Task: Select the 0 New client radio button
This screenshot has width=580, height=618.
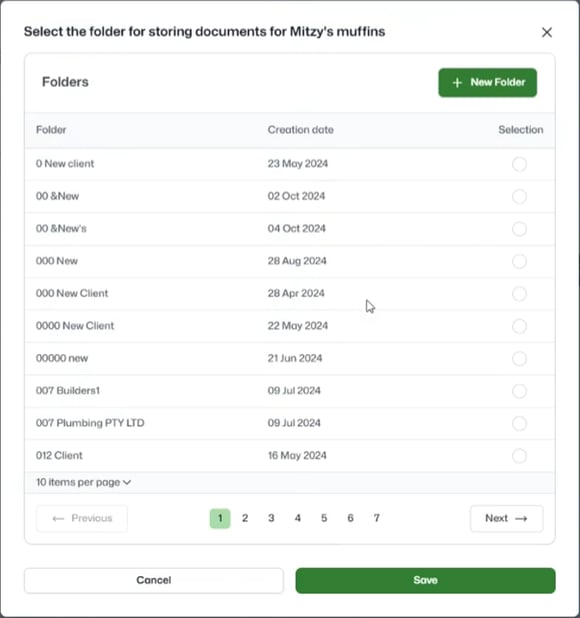Action: [x=519, y=164]
